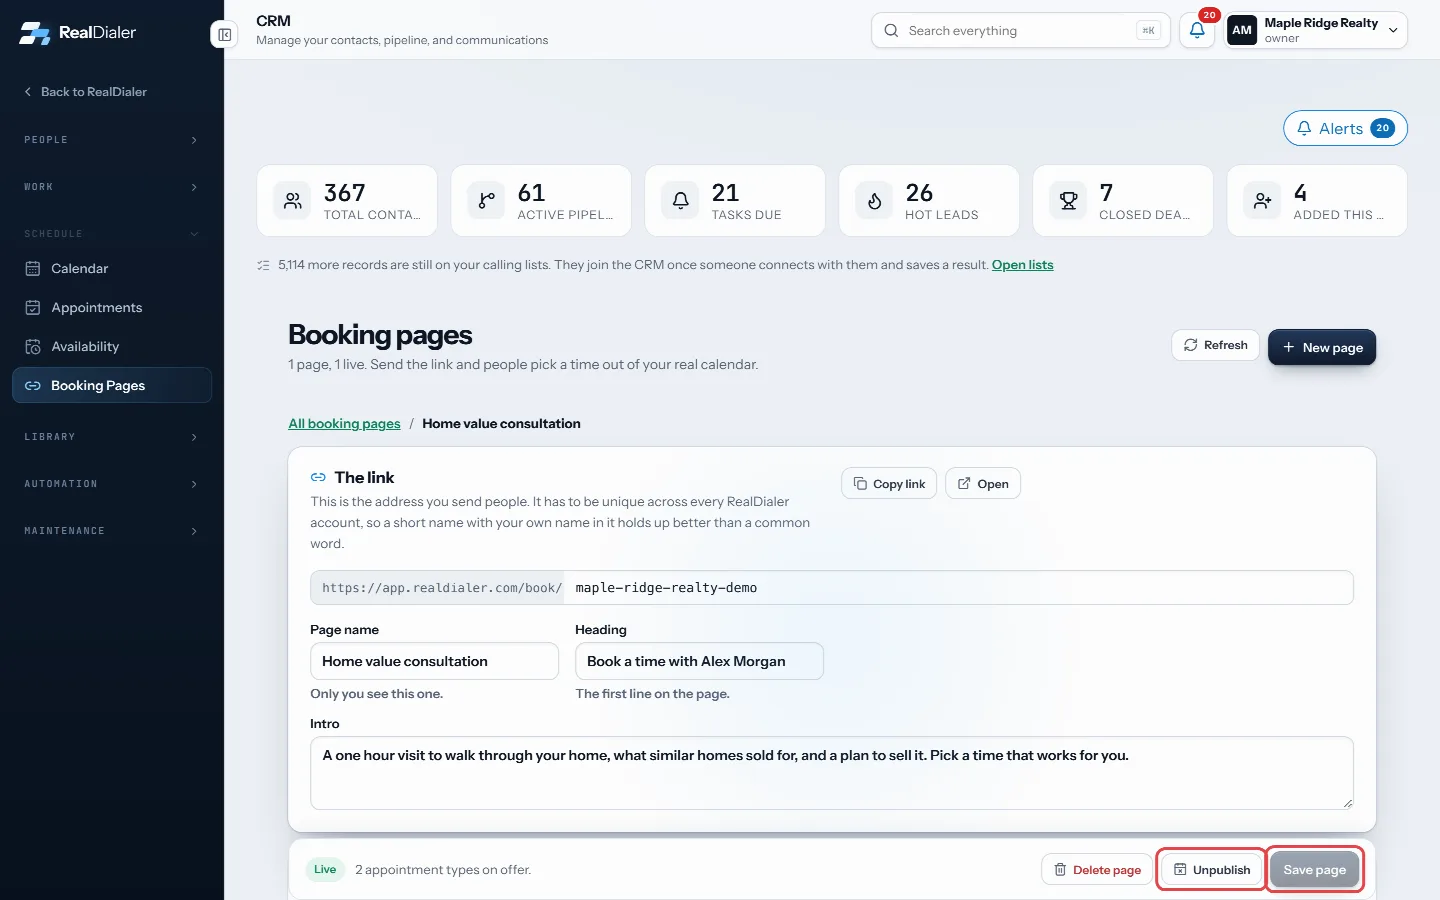Click the Added This user-plus icon
This screenshot has width=1440, height=900.
click(1262, 201)
